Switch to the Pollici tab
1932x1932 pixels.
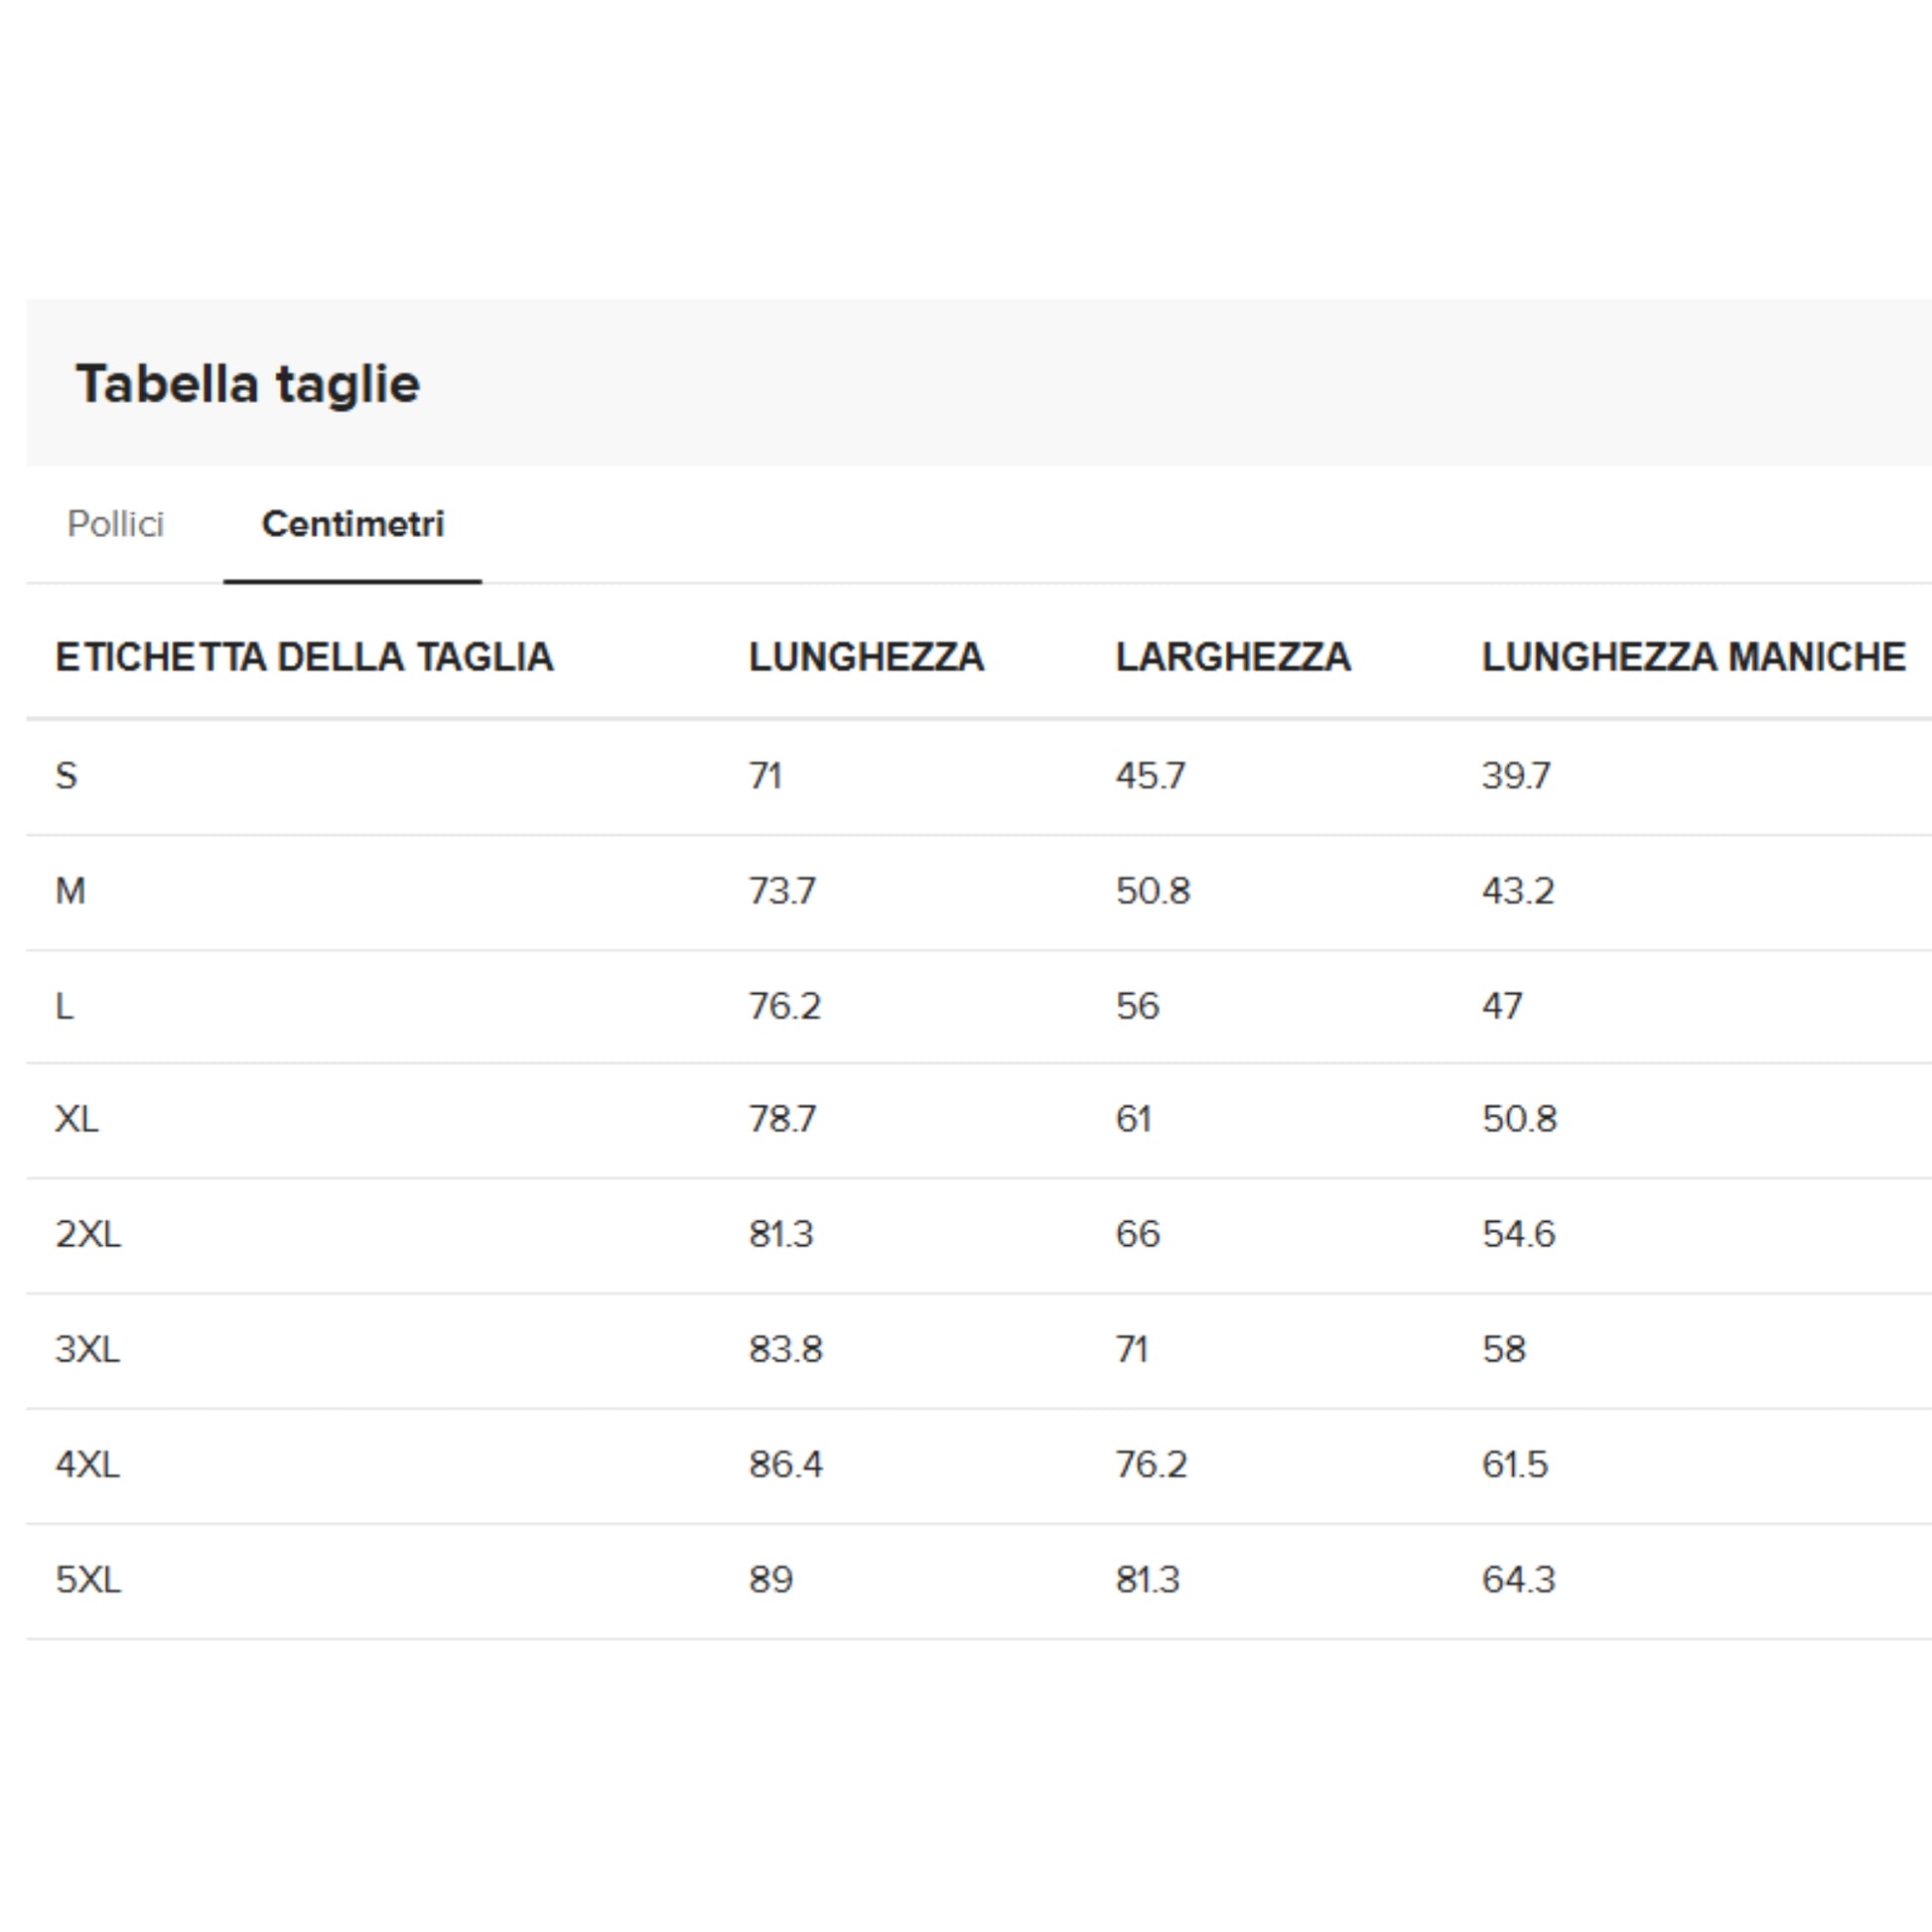pos(115,524)
